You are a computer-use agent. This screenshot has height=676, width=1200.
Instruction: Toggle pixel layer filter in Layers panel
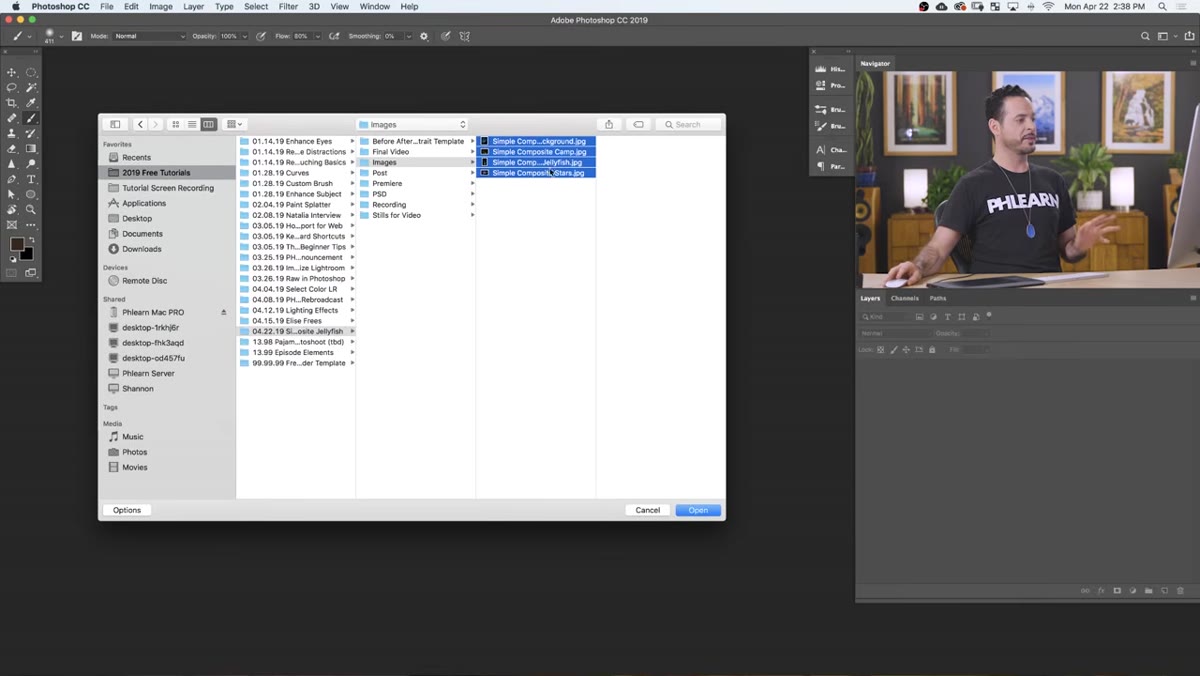tap(920, 317)
